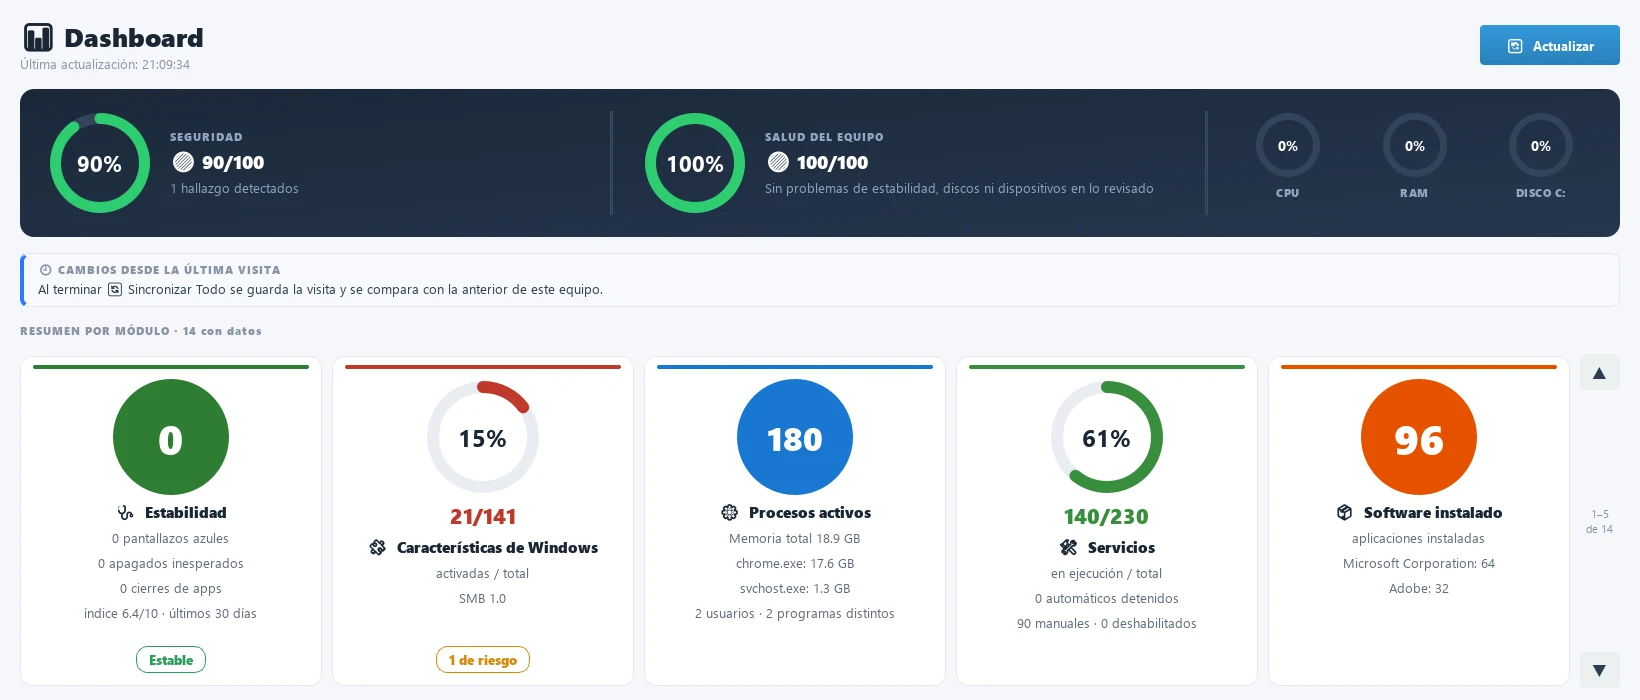This screenshot has width=1640, height=700.
Task: Click the 100/100 health score text
Action: point(832,162)
